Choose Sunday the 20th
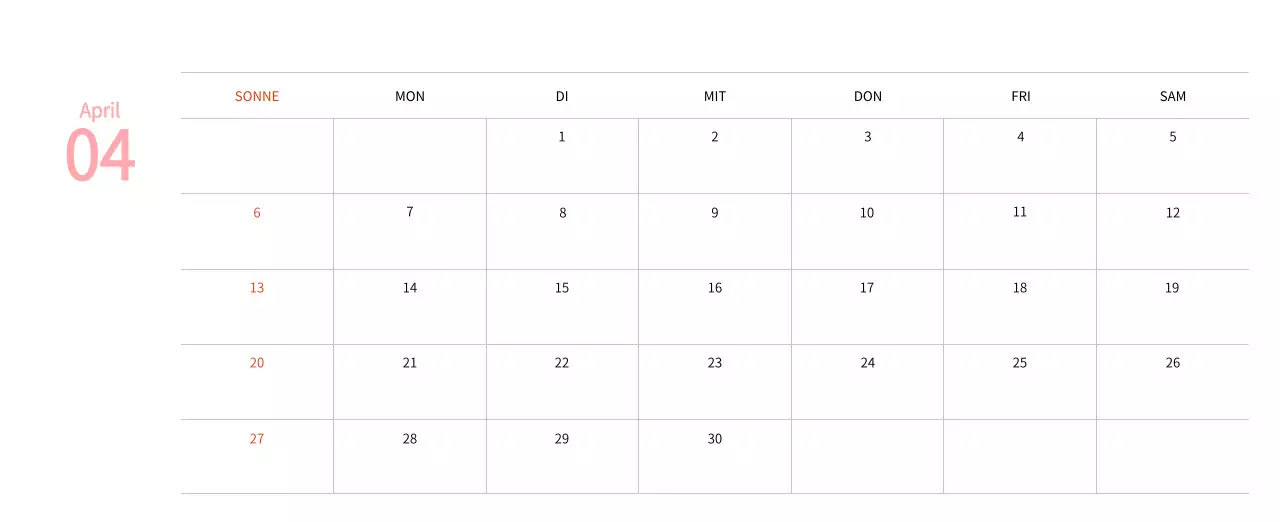 point(257,363)
